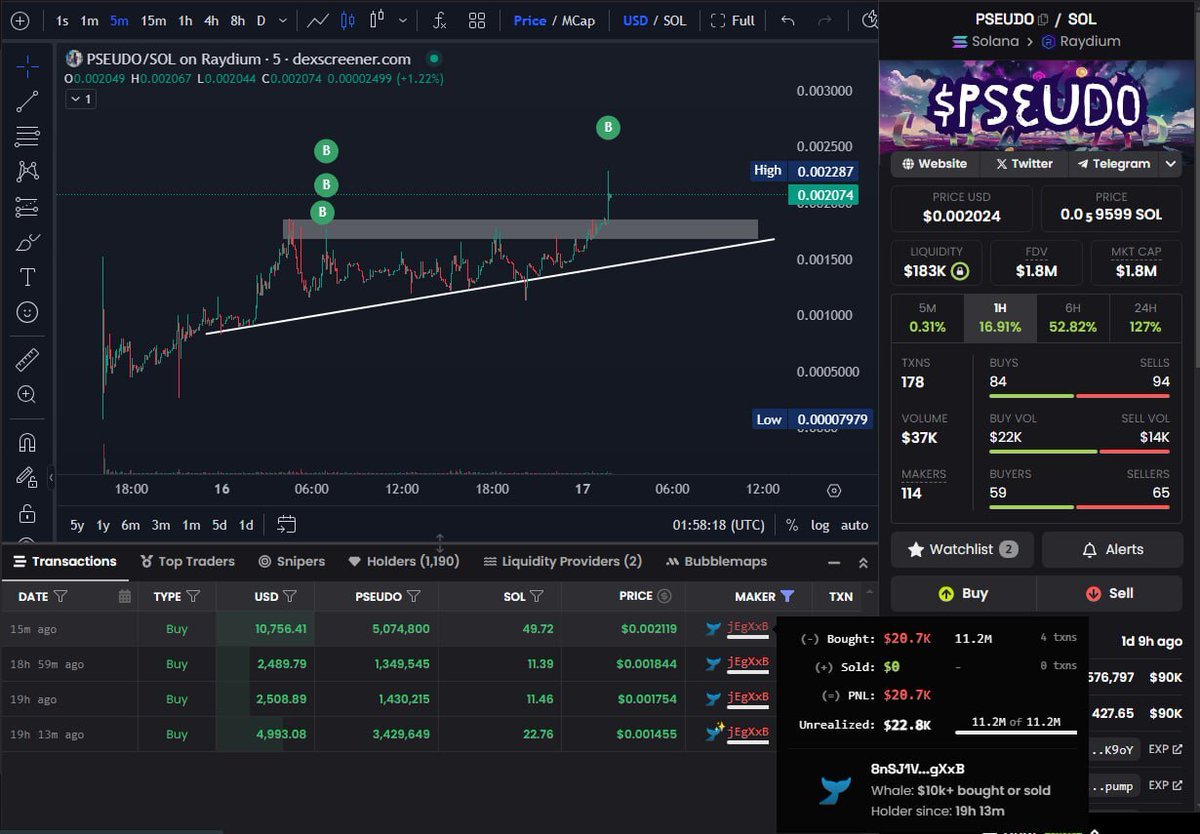
Task: Open the TYPE column filter
Action: click(193, 596)
